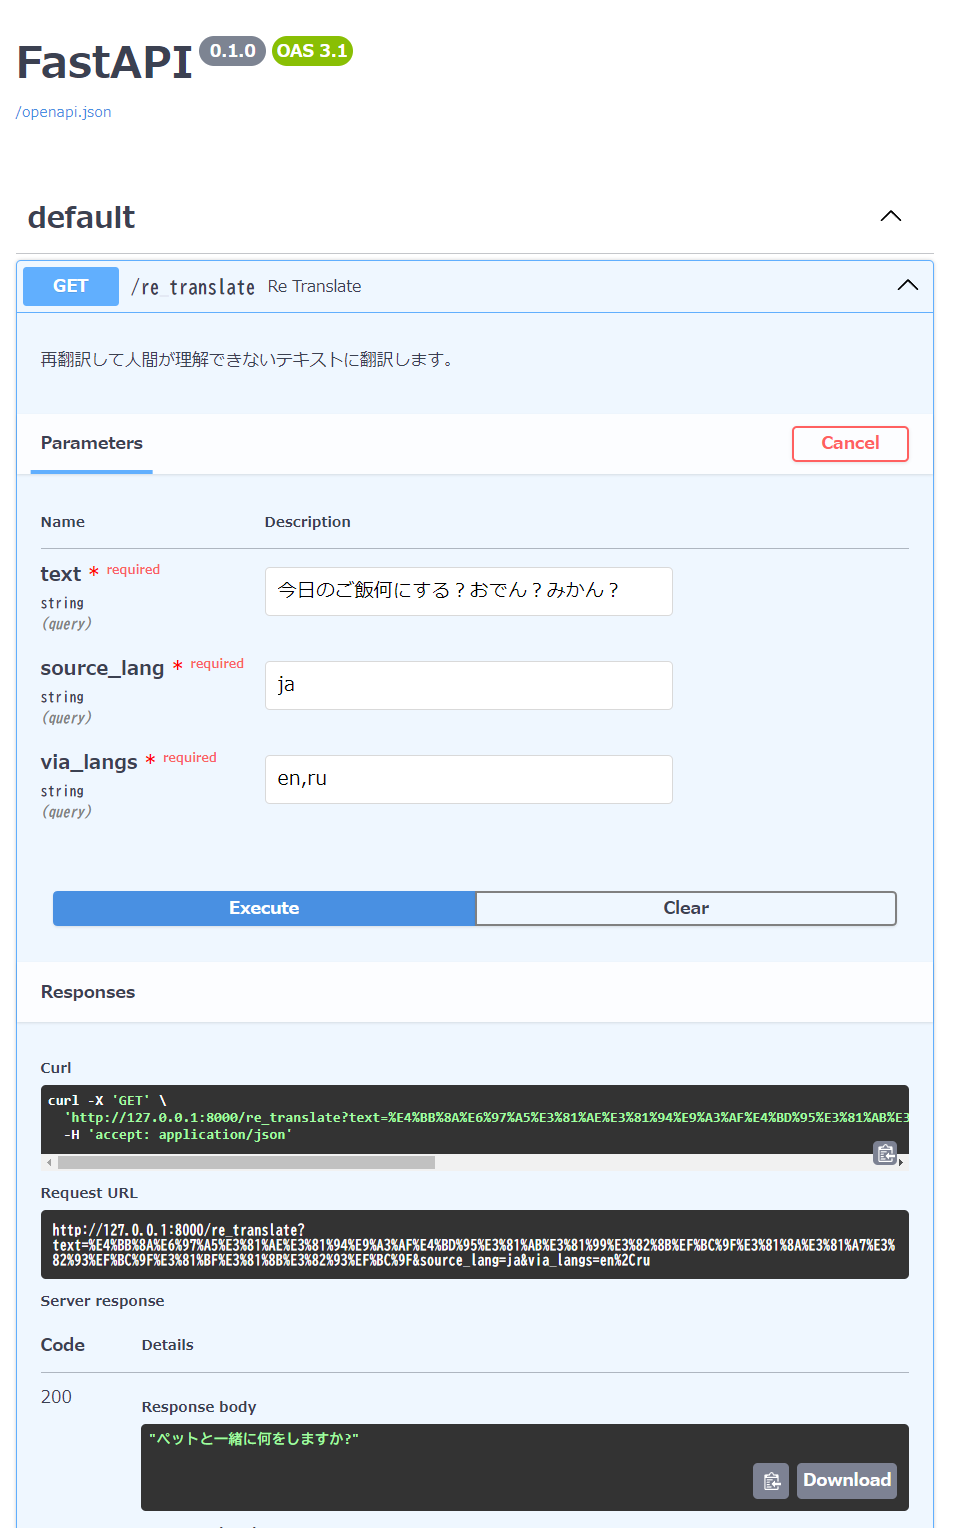Click the /re_translate endpoint path
The height and width of the screenshot is (1528, 956).
tap(193, 287)
